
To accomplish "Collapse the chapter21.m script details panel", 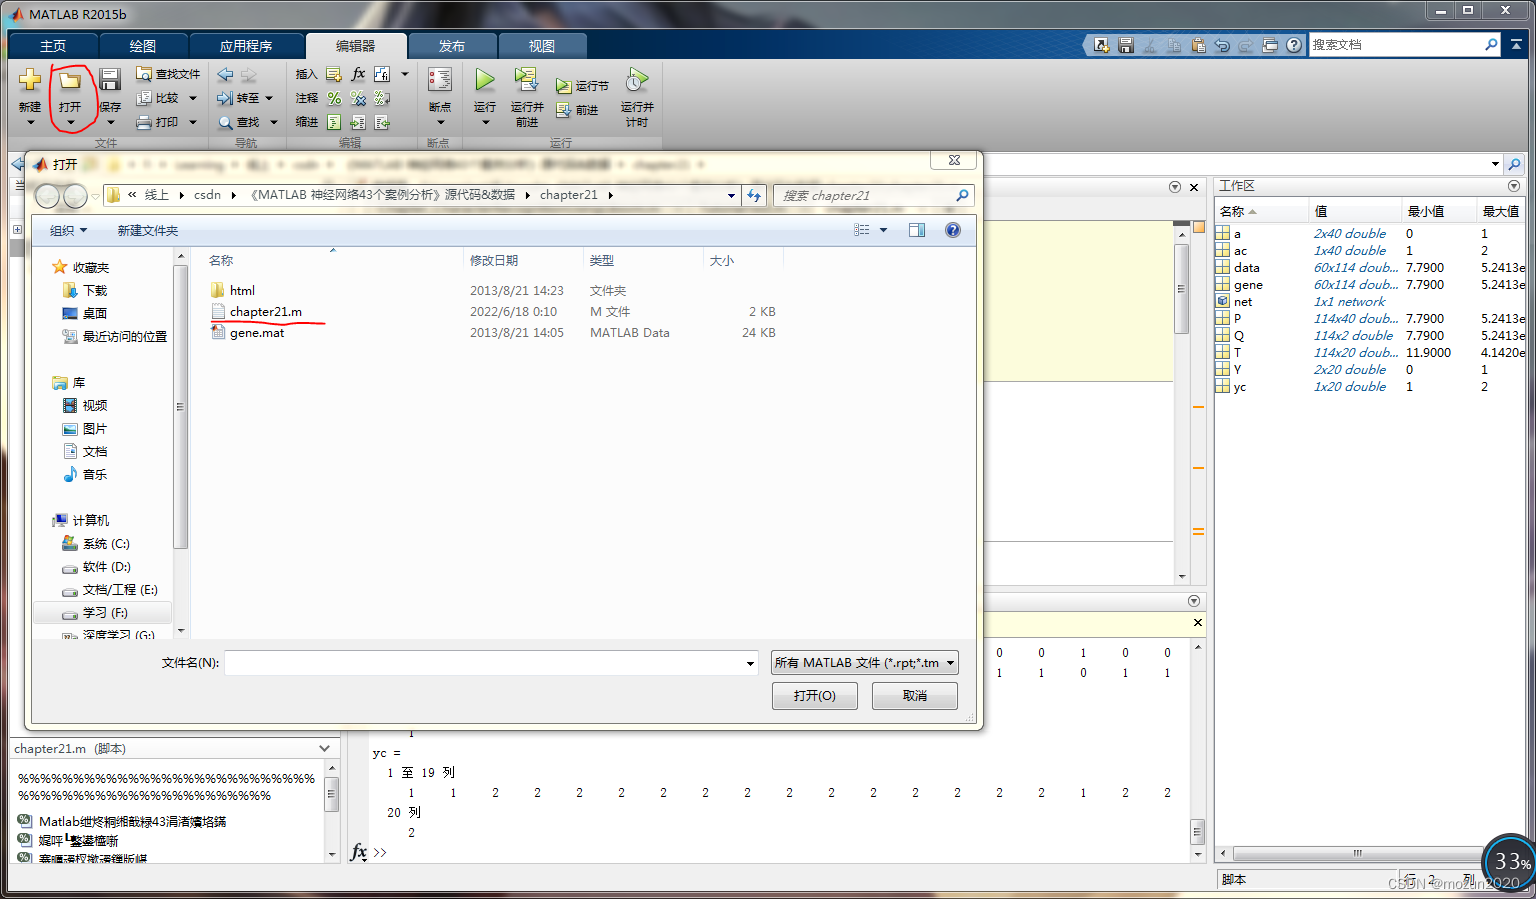I will 324,748.
